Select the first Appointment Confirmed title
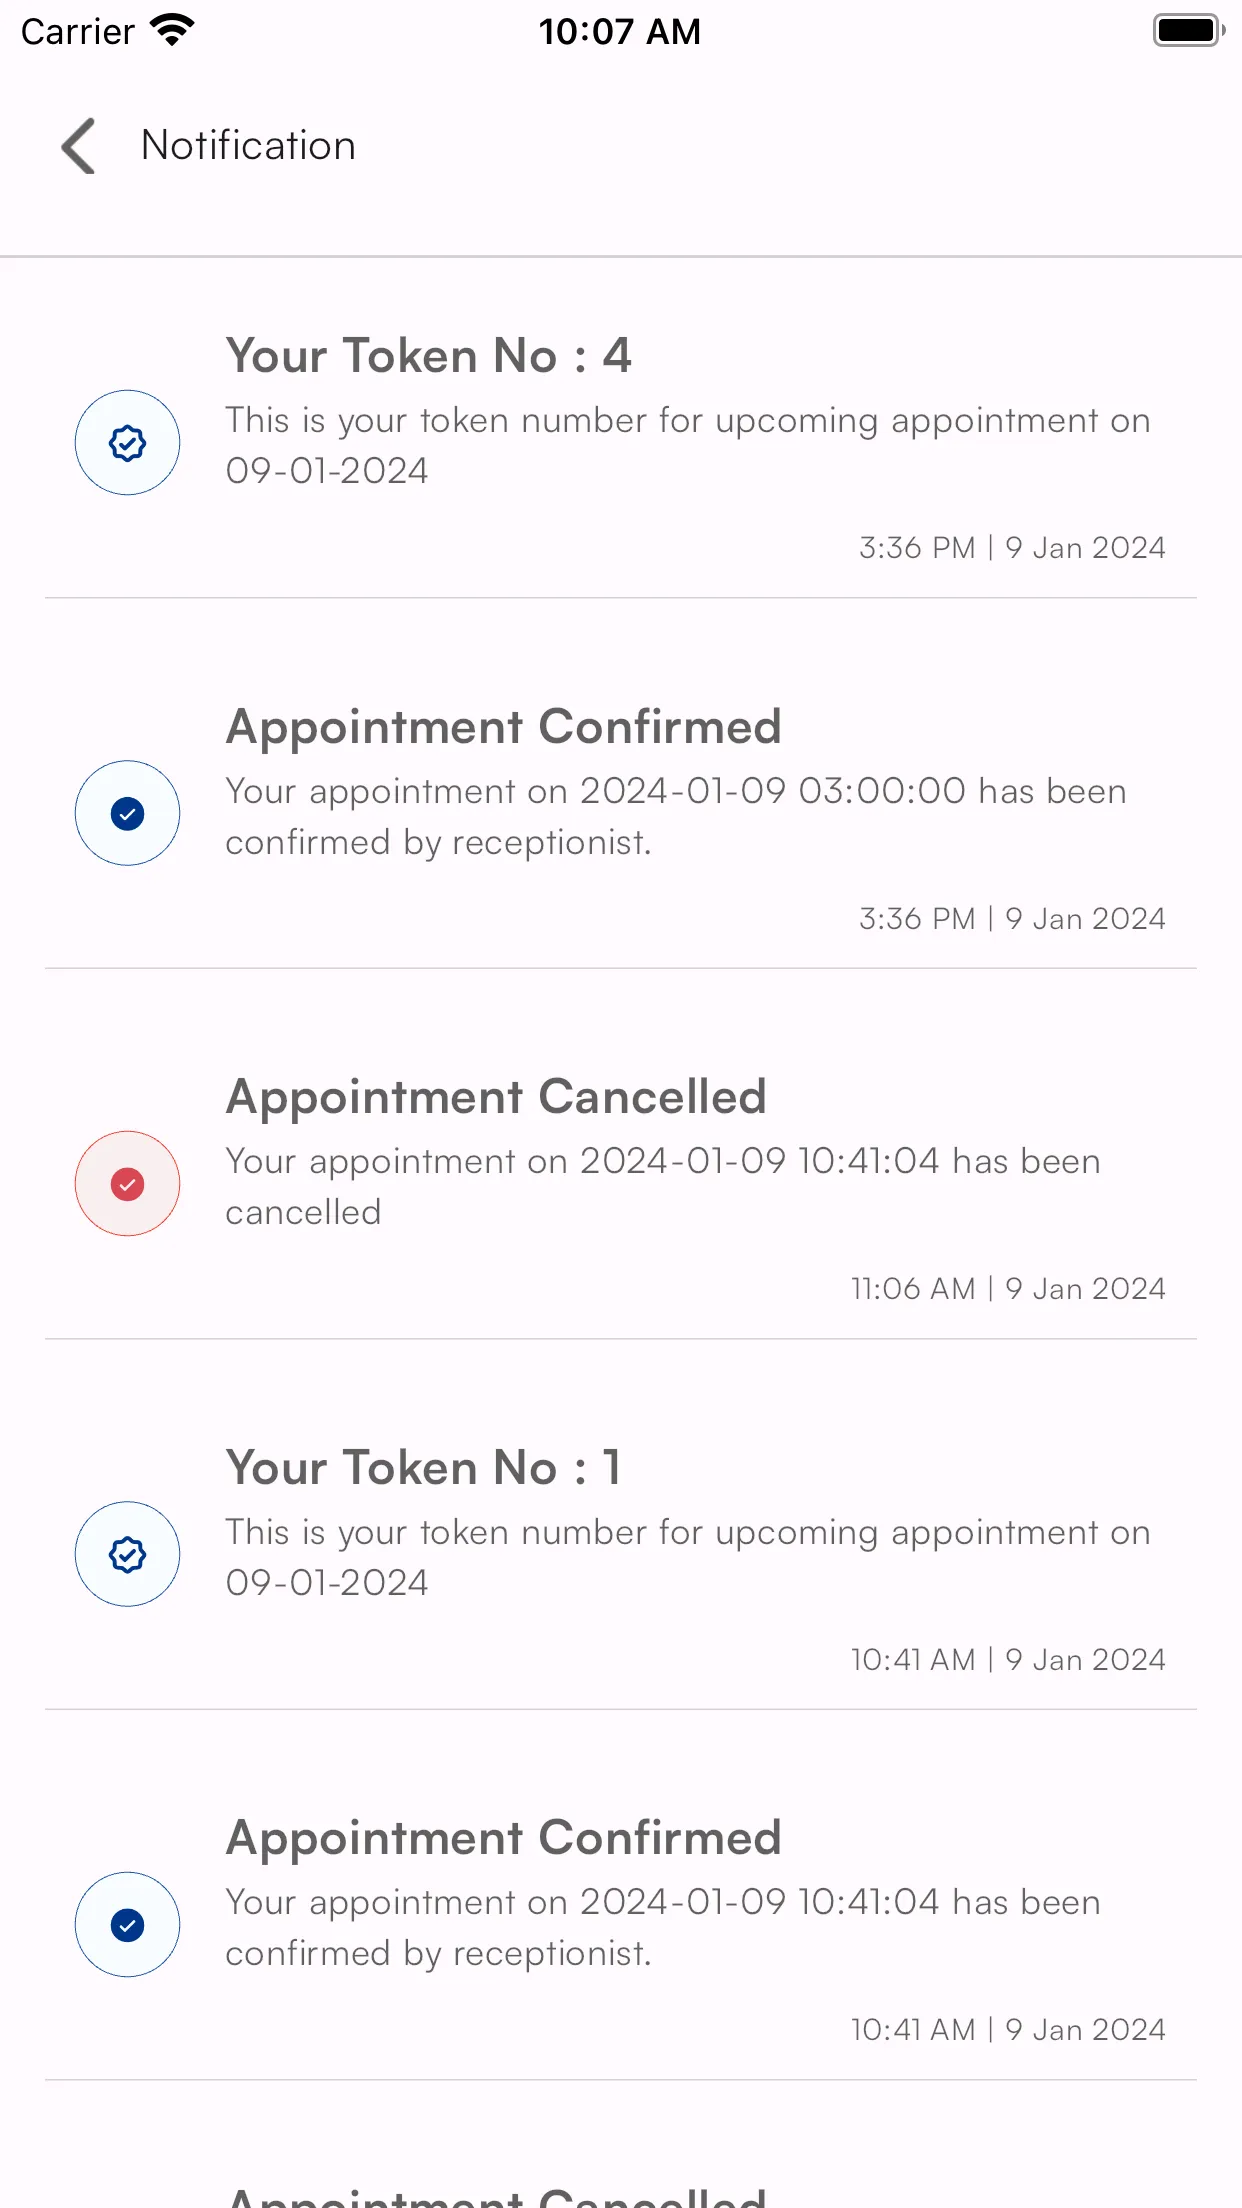 point(503,727)
